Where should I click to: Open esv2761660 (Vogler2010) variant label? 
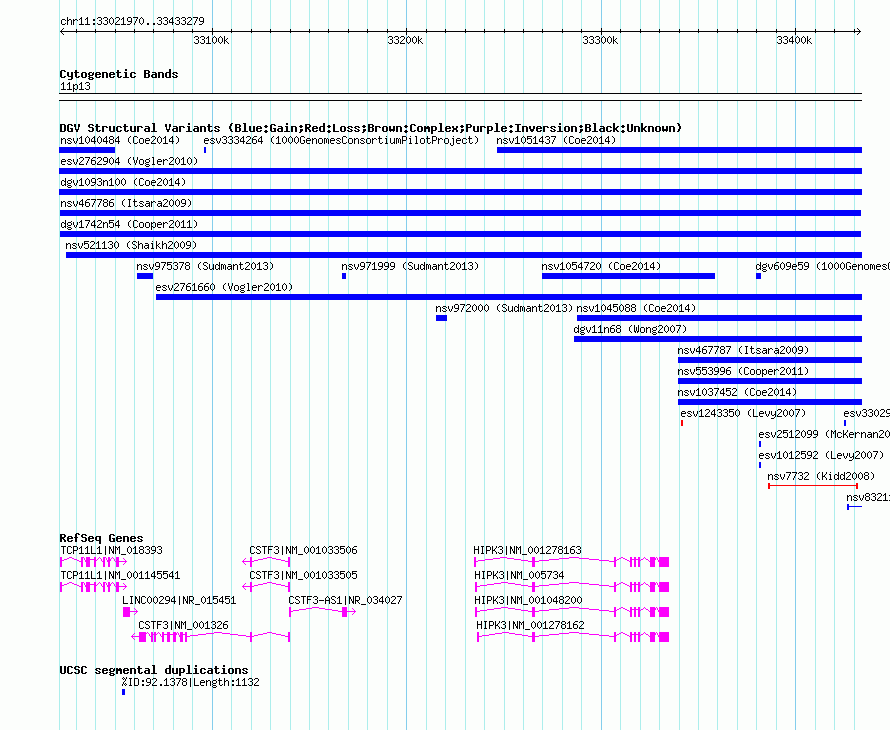[x=224, y=287]
